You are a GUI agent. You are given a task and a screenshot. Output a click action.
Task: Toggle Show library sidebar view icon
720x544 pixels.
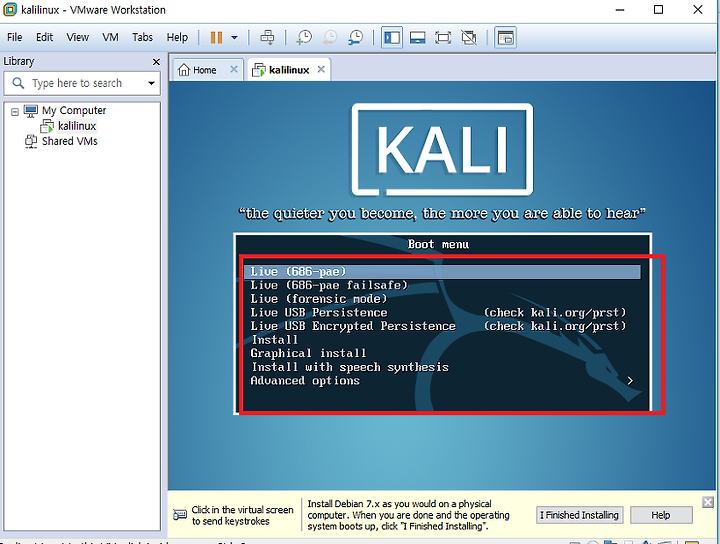[392, 37]
